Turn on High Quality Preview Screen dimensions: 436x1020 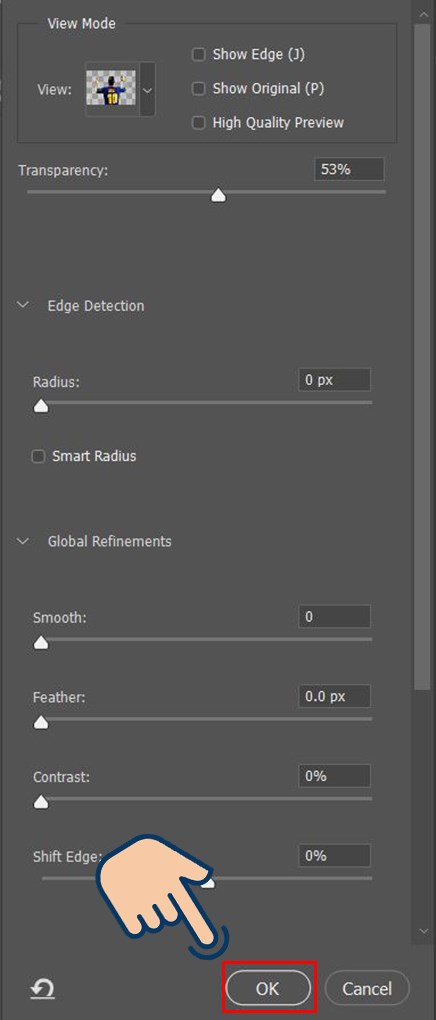(x=198, y=122)
